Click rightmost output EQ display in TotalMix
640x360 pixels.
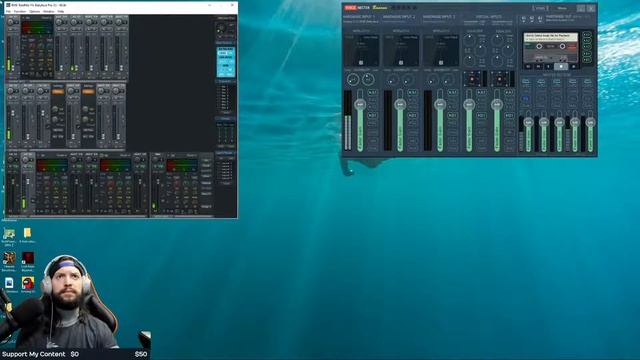click(x=182, y=165)
